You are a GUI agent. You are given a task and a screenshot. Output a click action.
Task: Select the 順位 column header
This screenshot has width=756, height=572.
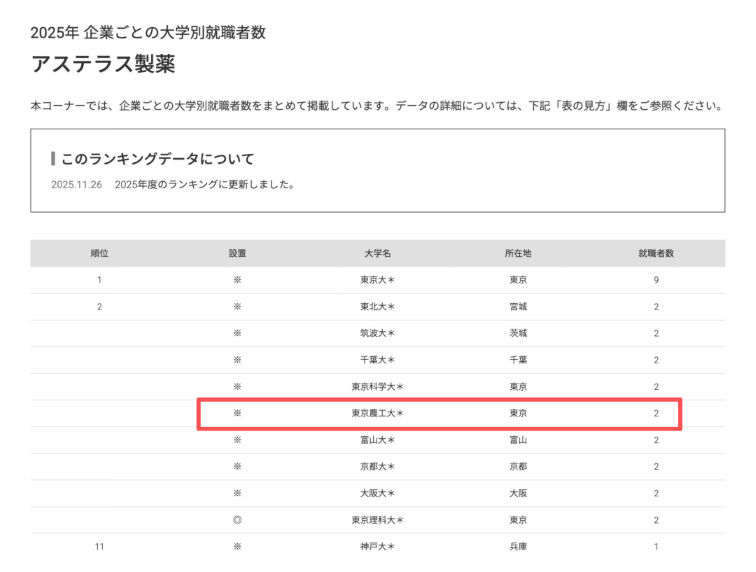click(x=99, y=254)
